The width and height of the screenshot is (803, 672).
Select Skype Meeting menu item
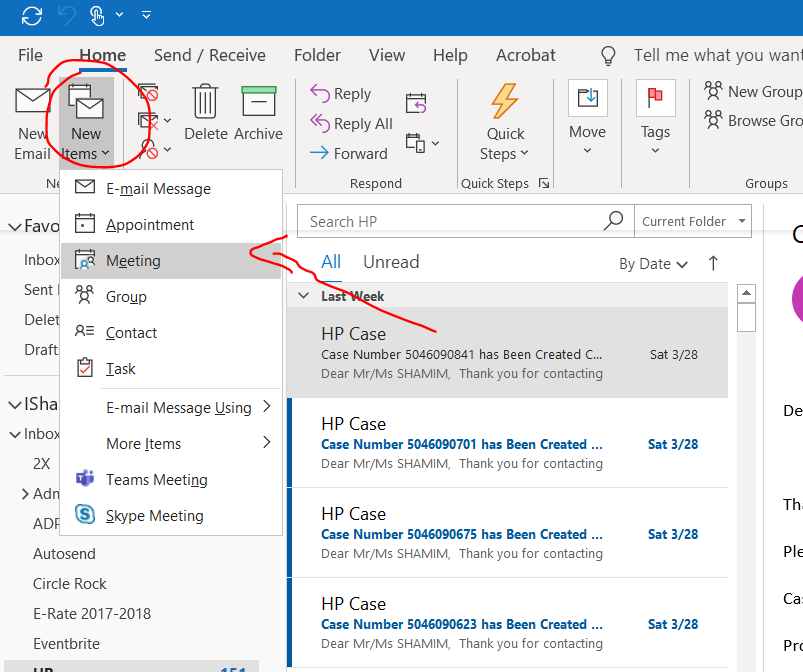[171, 516]
